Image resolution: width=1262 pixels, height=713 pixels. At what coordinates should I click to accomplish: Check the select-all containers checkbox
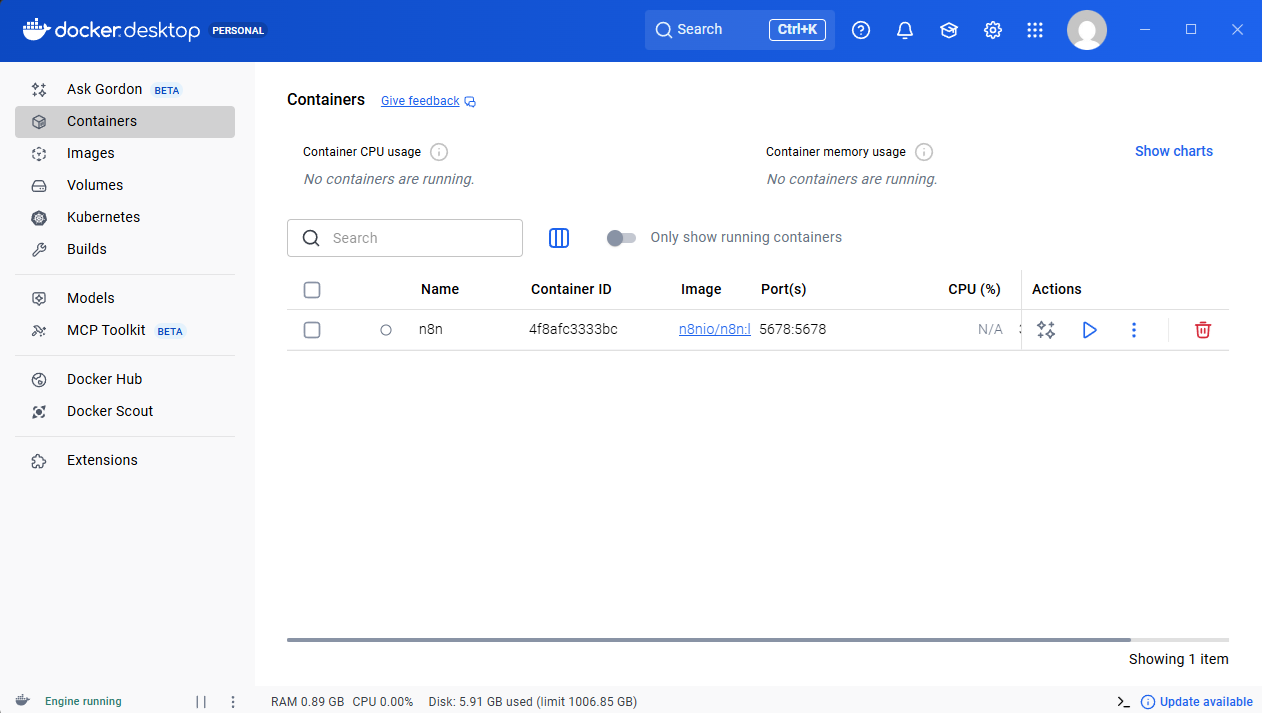coord(312,290)
